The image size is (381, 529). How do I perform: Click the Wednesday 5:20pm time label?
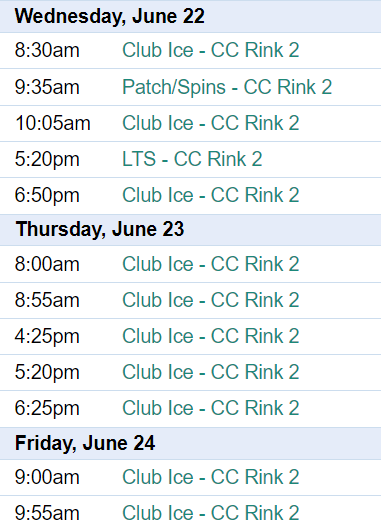point(47,160)
